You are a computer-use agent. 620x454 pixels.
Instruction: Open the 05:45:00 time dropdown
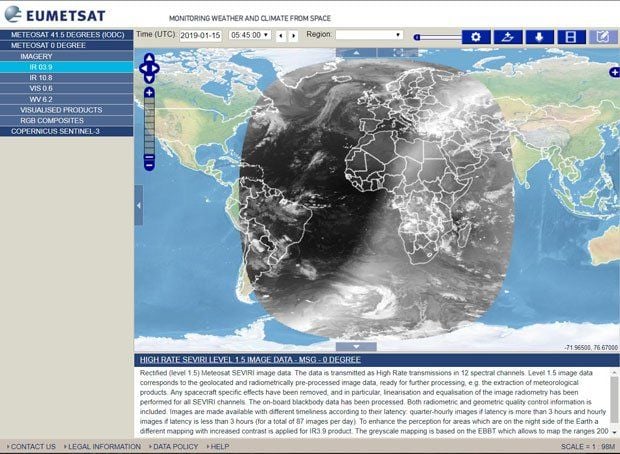pos(249,36)
